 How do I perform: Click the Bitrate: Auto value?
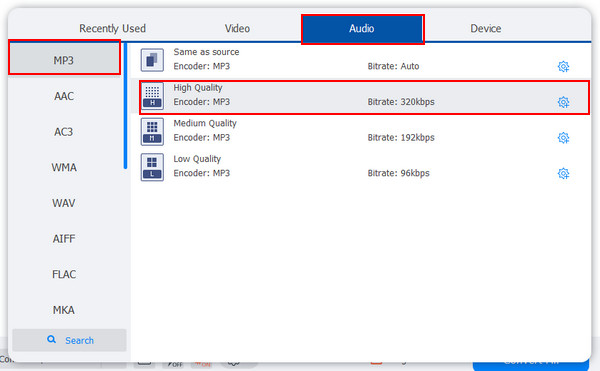tap(393, 66)
